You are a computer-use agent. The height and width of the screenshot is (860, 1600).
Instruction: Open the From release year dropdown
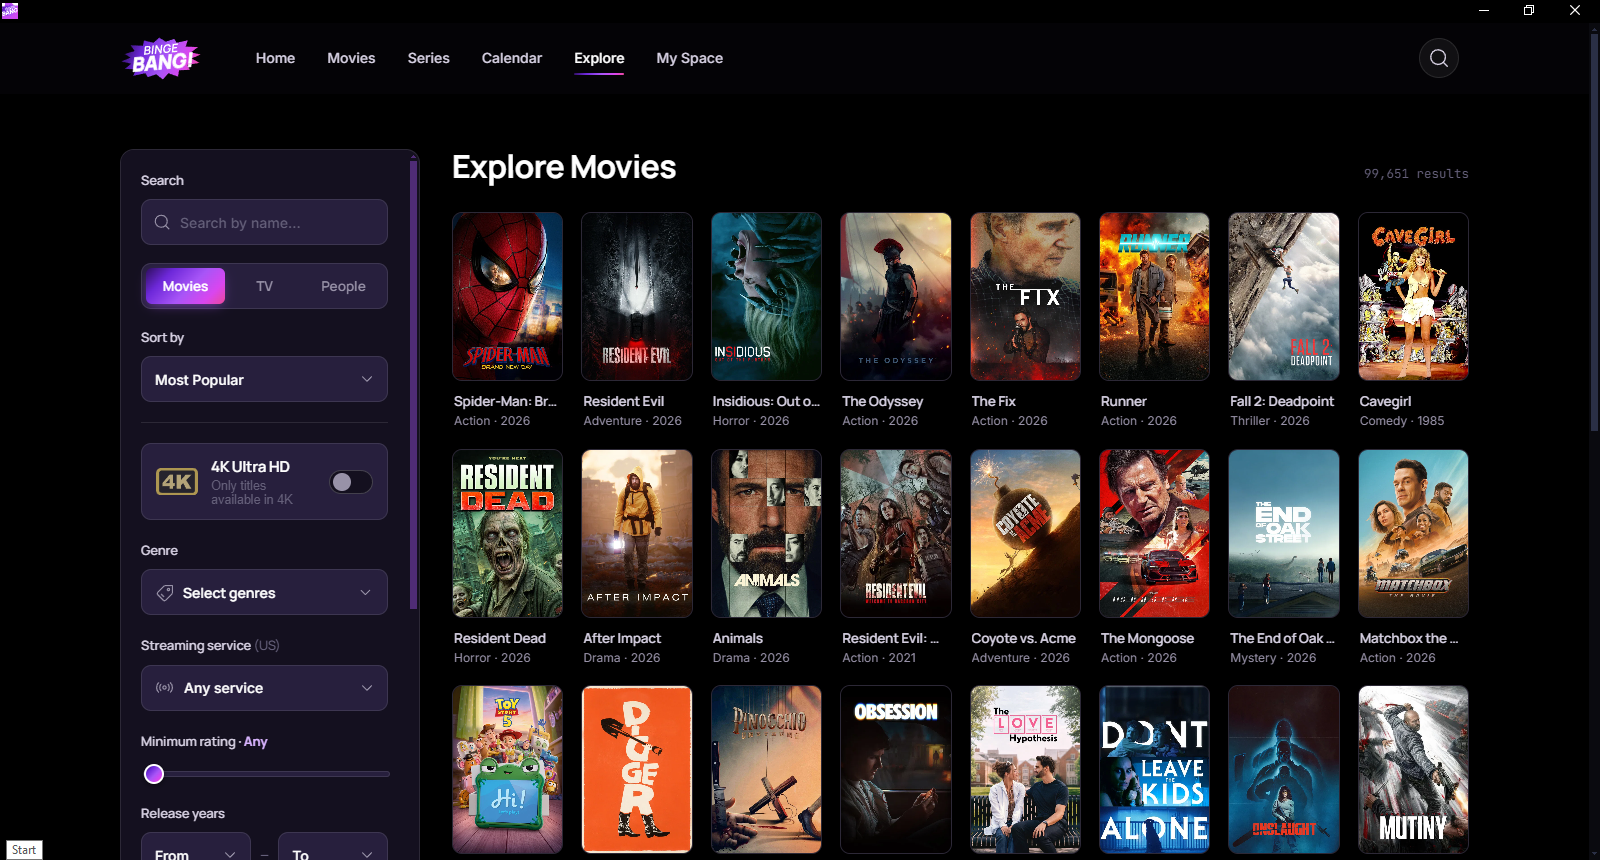[x=196, y=848]
